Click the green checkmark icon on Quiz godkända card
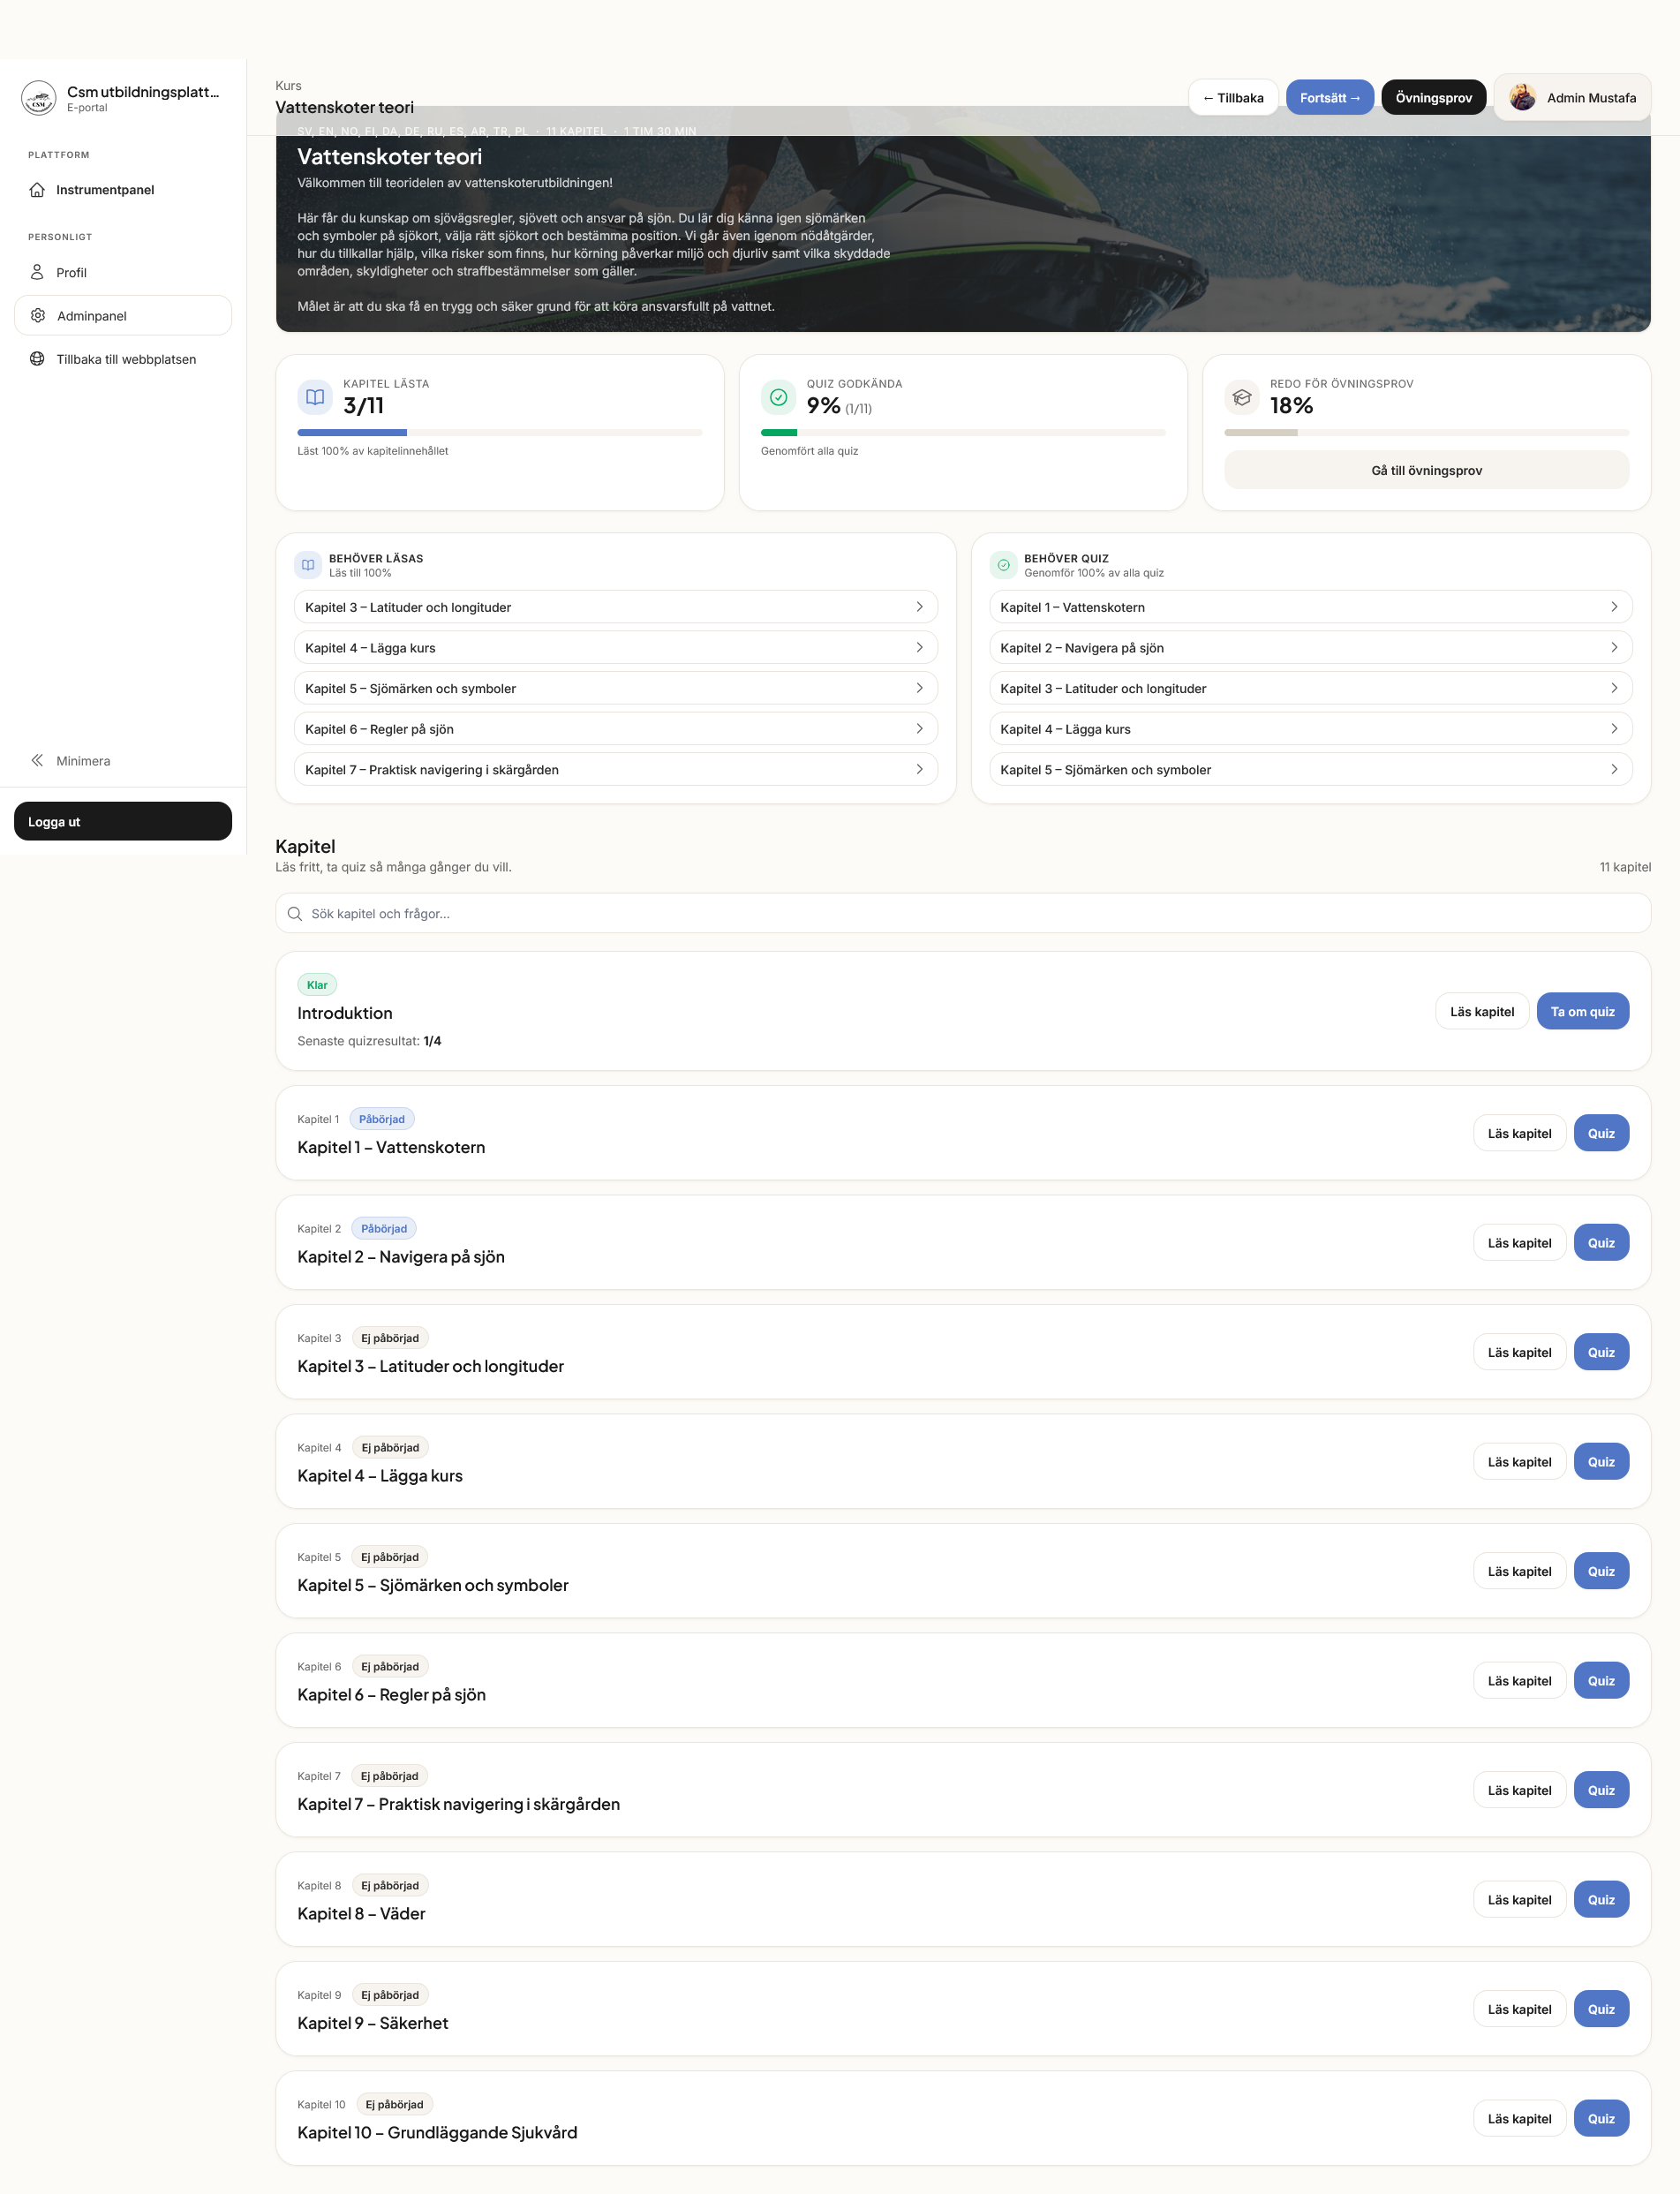1680x2194 pixels. click(x=779, y=397)
